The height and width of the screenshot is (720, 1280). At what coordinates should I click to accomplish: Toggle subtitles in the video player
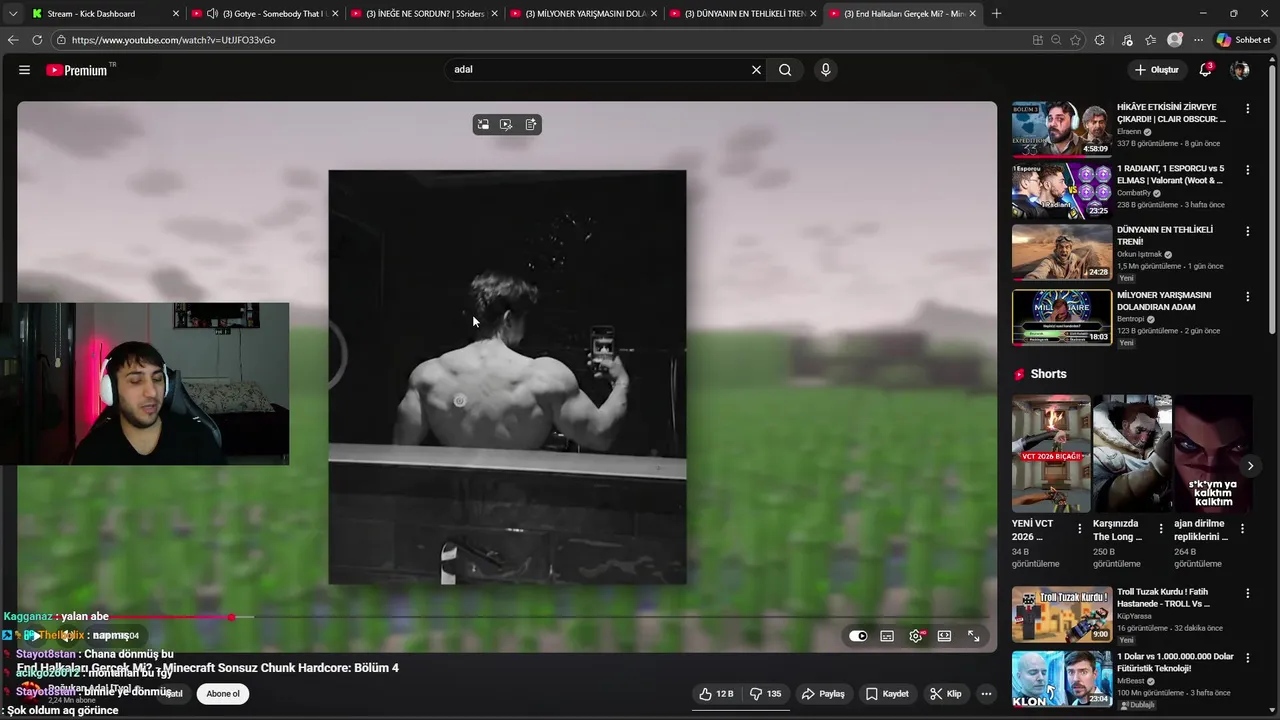[x=887, y=636]
